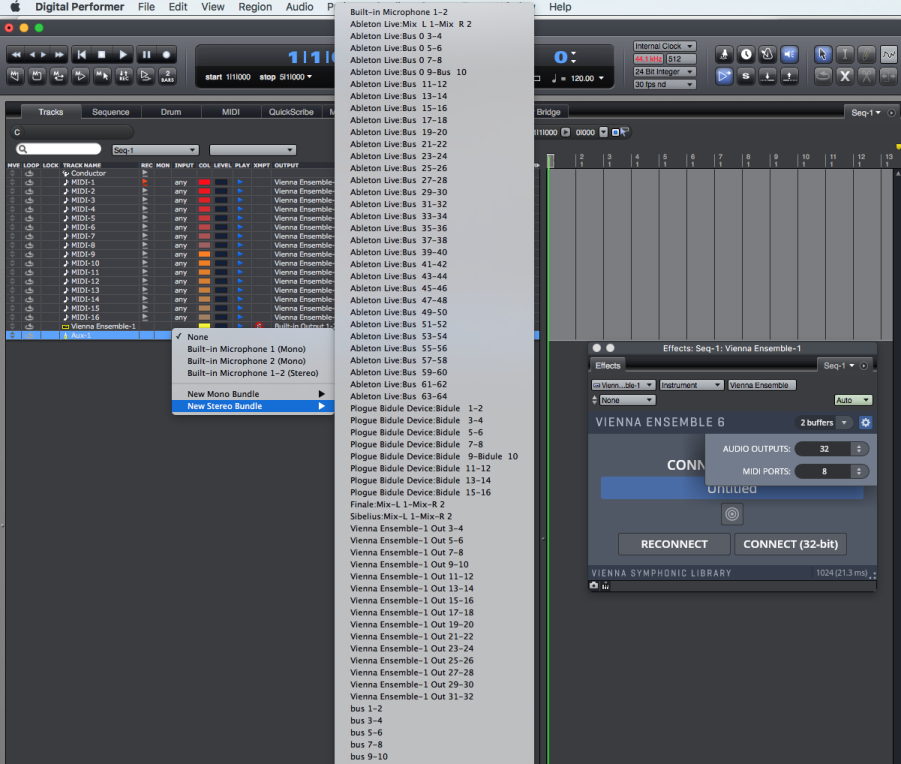Image resolution: width=901 pixels, height=764 pixels.
Task: Switch to the Sequence tab
Action: [110, 112]
